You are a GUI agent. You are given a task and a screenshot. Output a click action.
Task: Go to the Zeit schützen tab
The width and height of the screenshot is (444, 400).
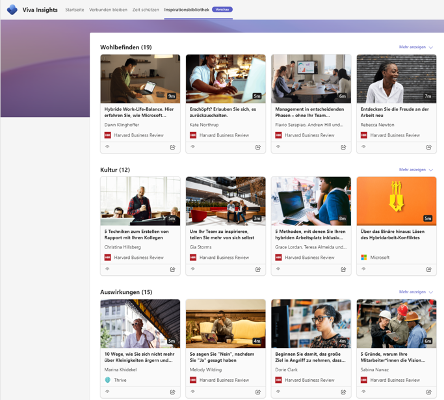(x=146, y=10)
